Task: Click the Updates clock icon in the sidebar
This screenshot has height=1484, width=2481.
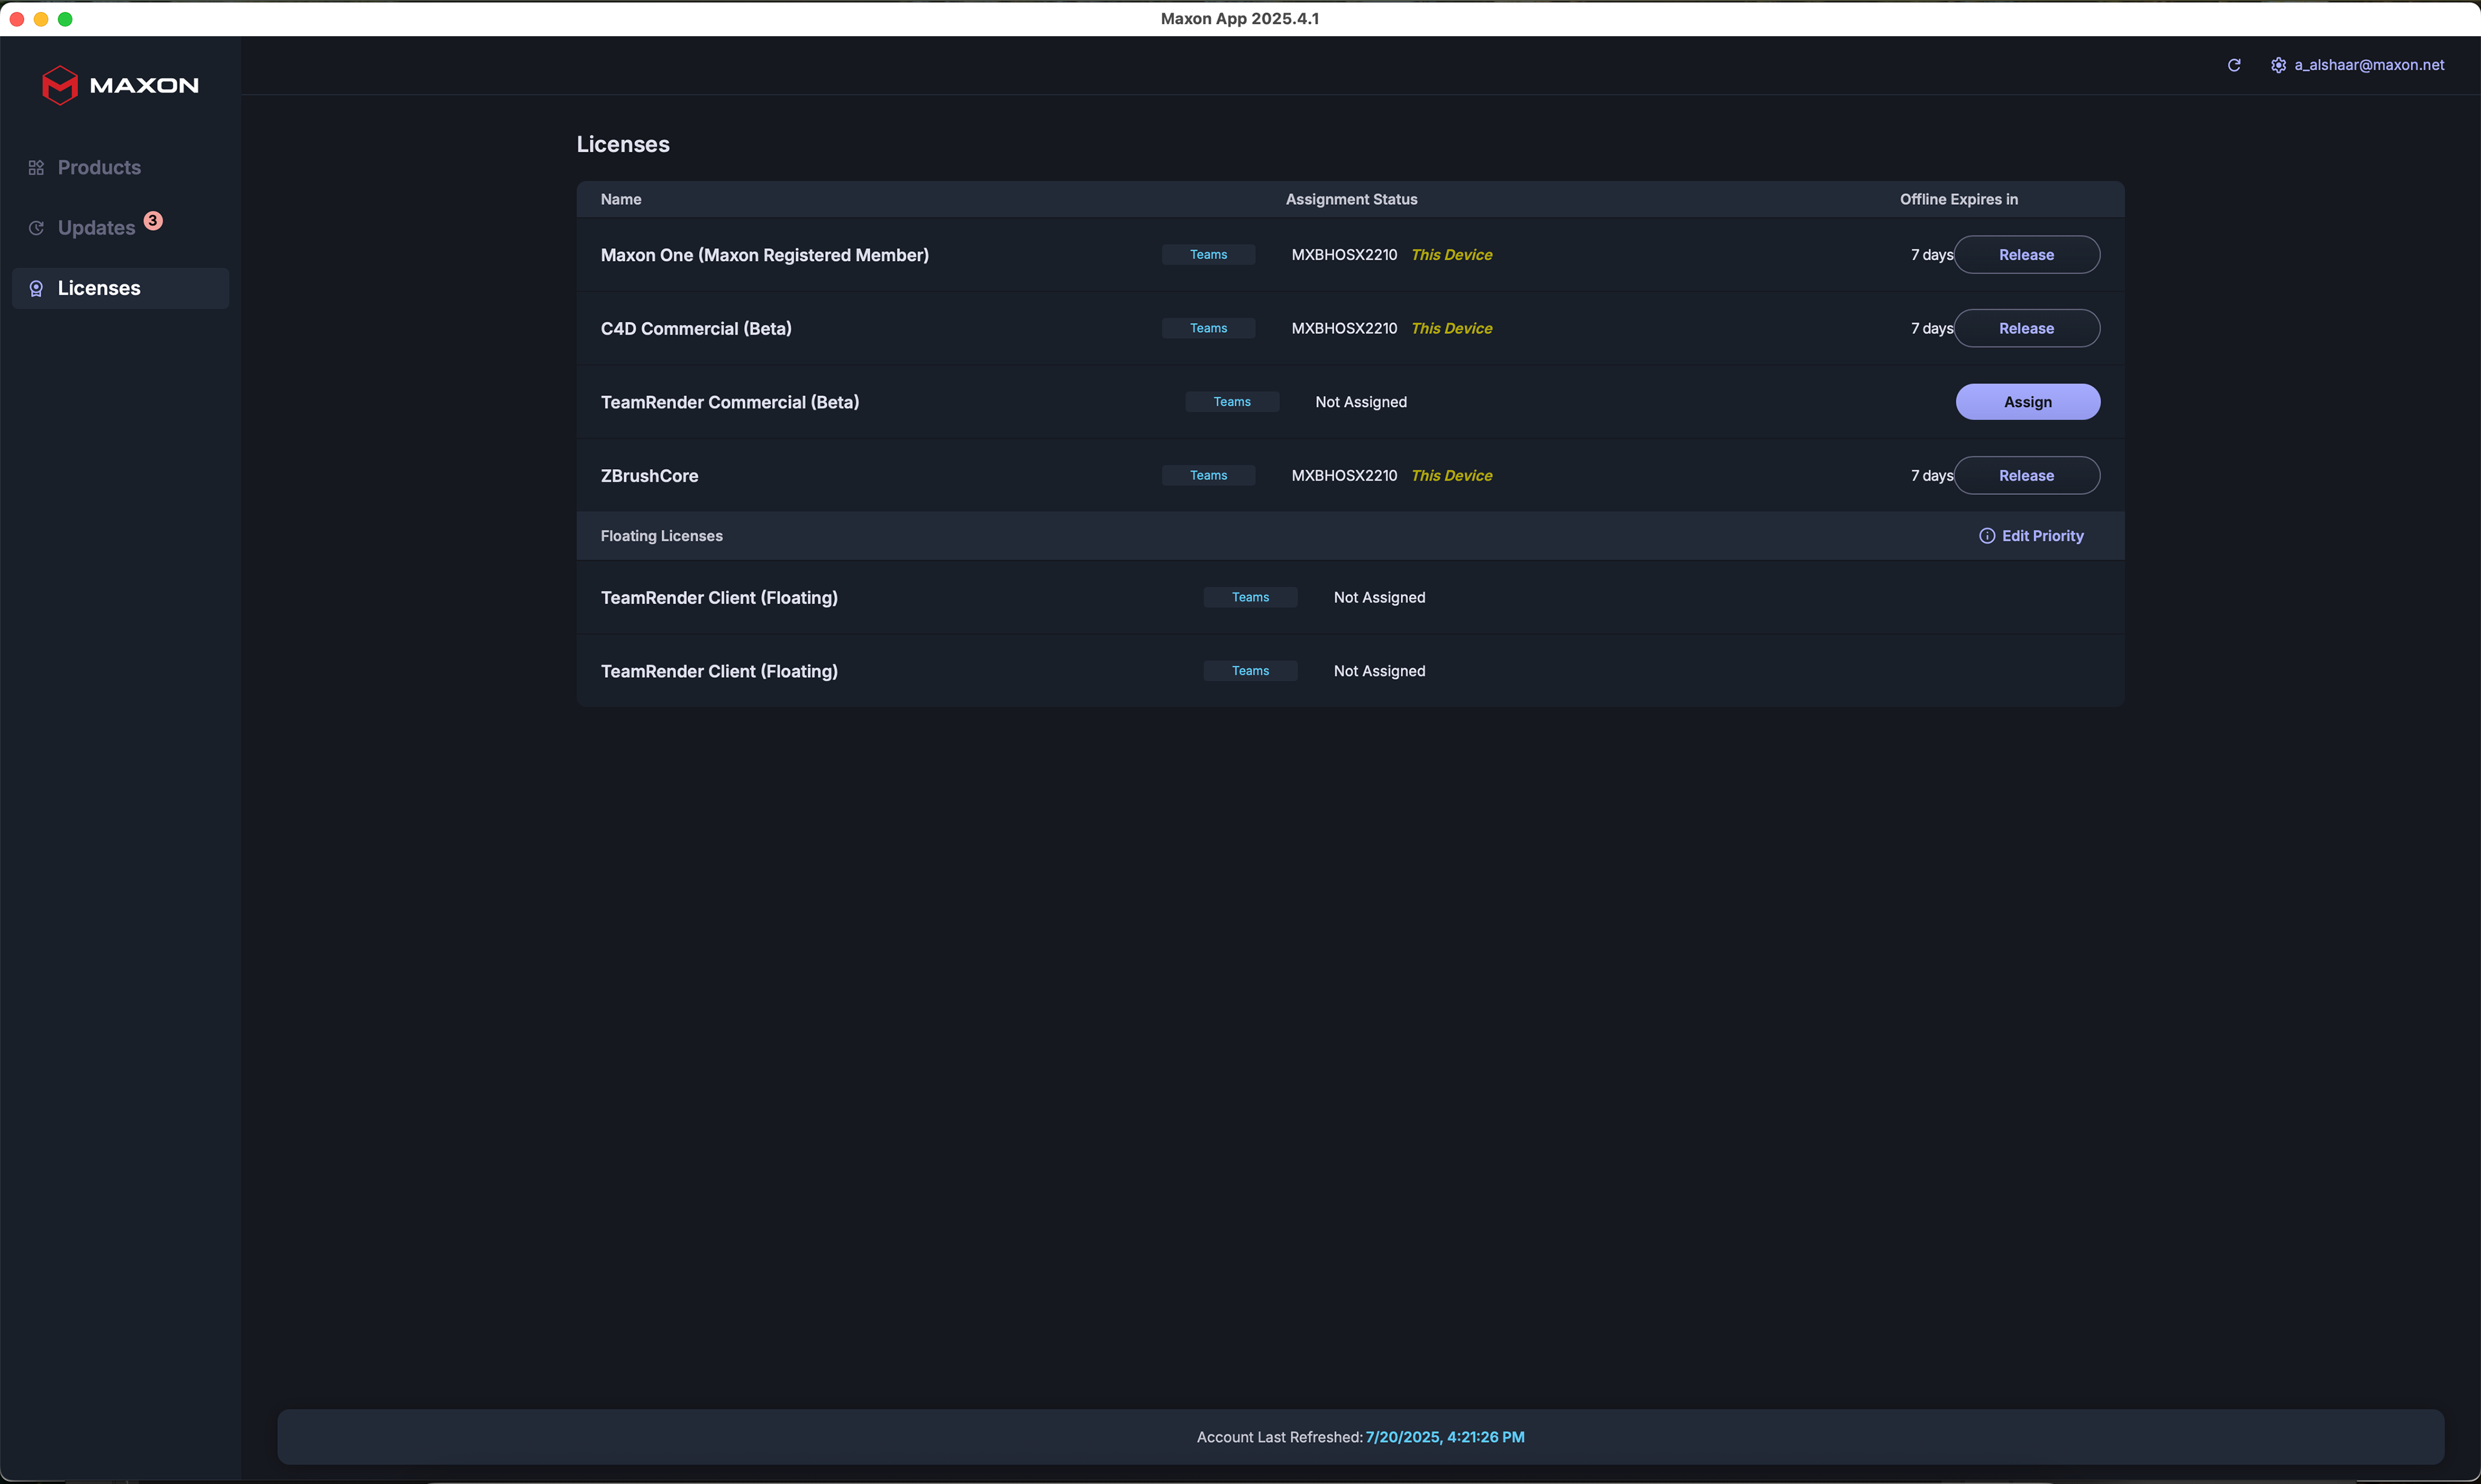Action: point(36,228)
